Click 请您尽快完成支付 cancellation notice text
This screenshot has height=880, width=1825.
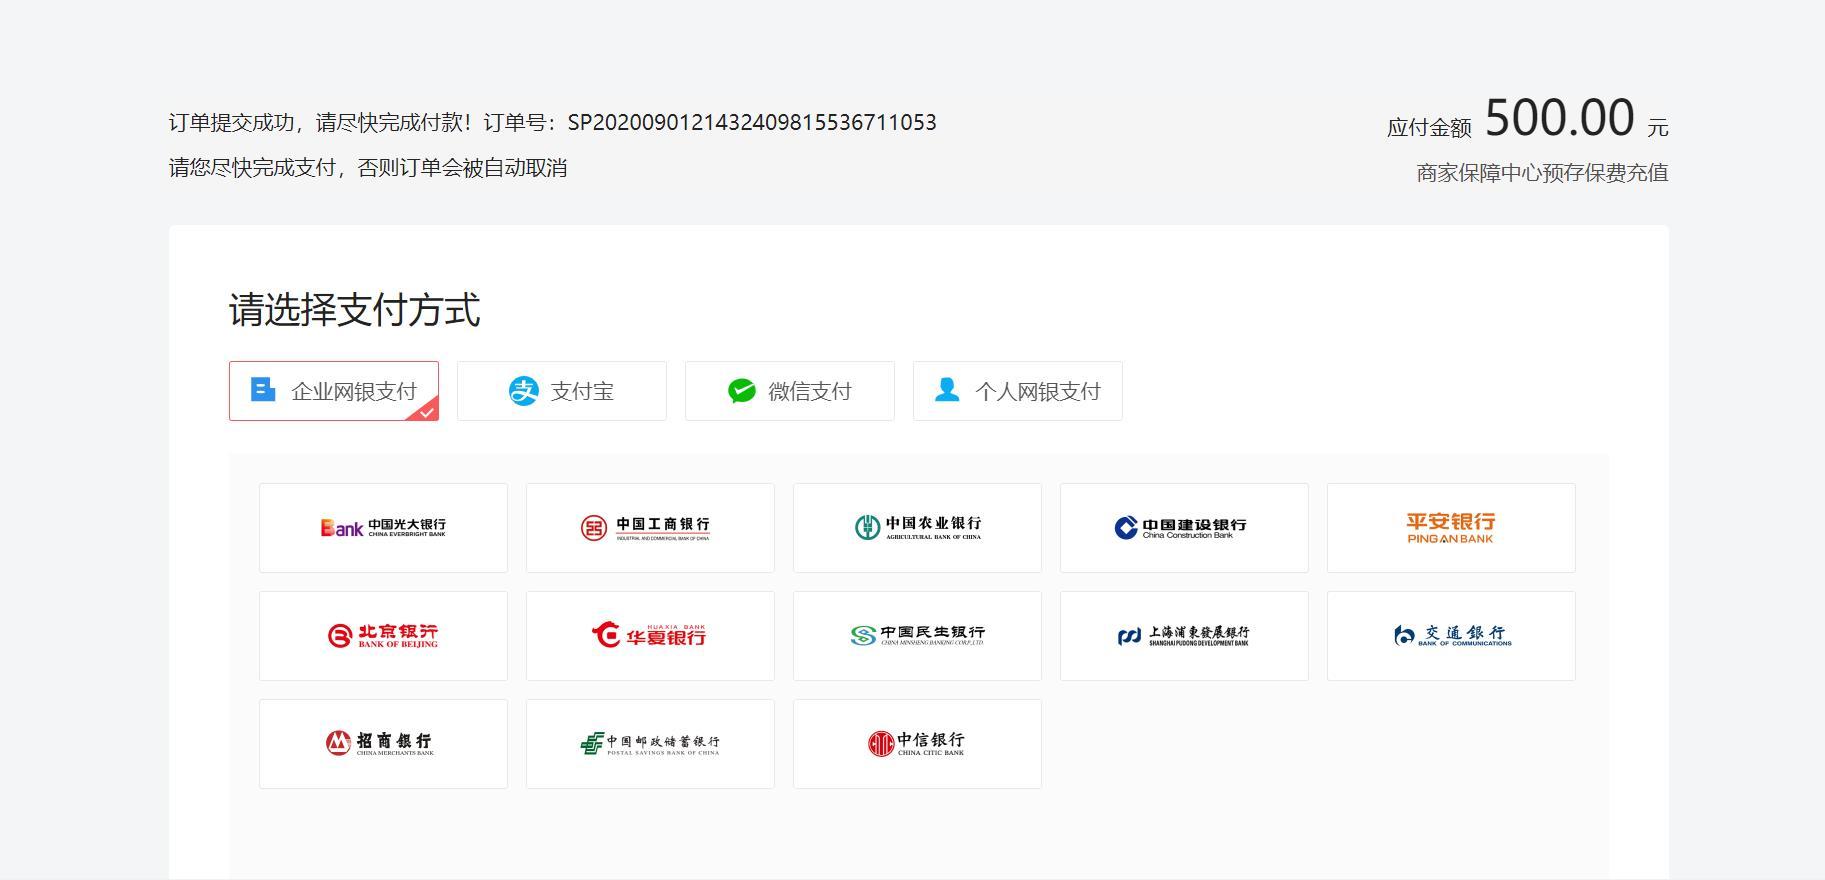[368, 168]
